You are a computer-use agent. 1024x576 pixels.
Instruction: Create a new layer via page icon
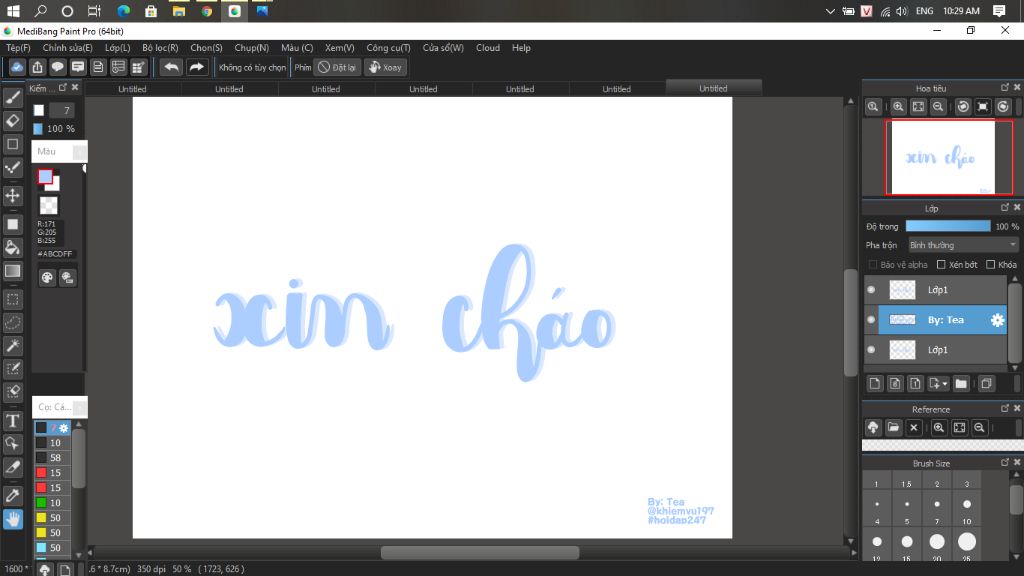875,384
